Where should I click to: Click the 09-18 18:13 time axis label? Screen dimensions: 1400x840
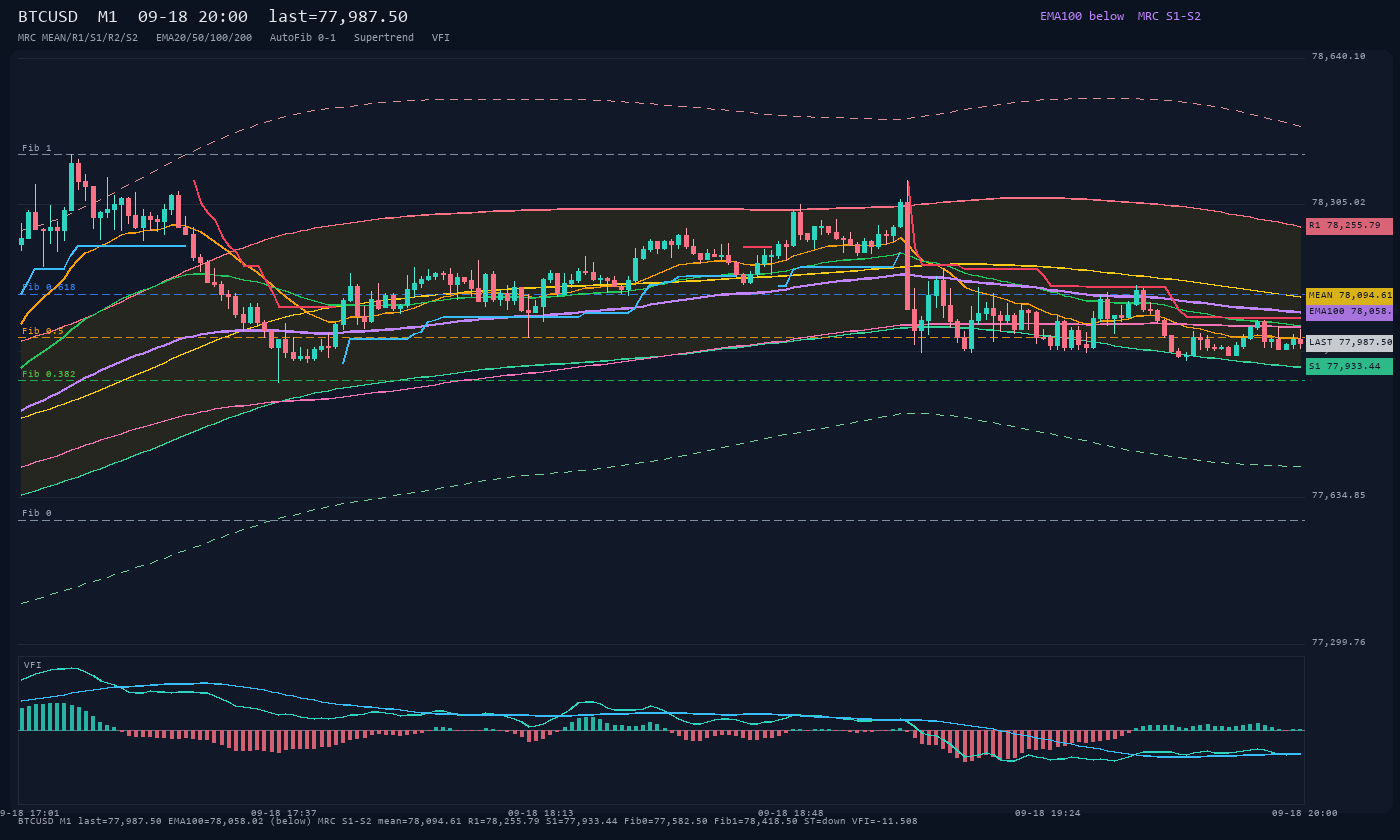tap(541, 813)
